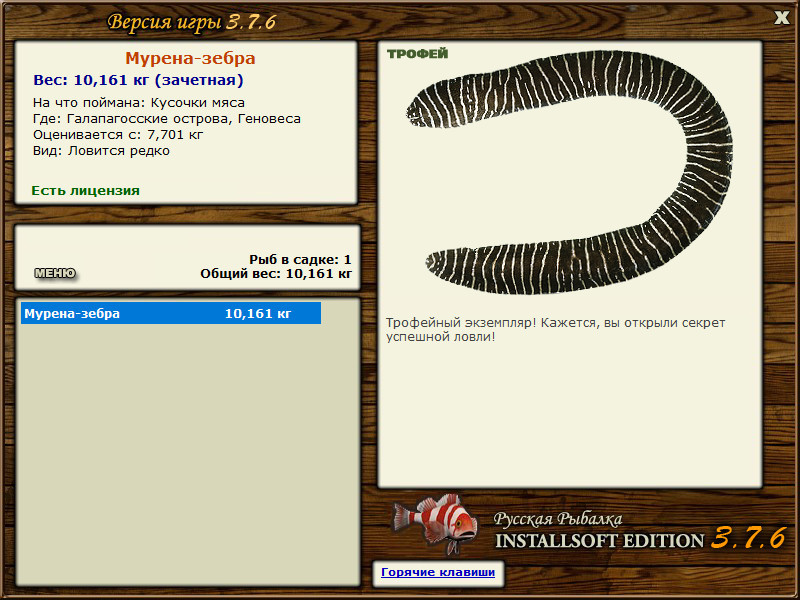Click the ТРОФЕЙ label above the fish
Screen dimensions: 800x600
(x=417, y=54)
